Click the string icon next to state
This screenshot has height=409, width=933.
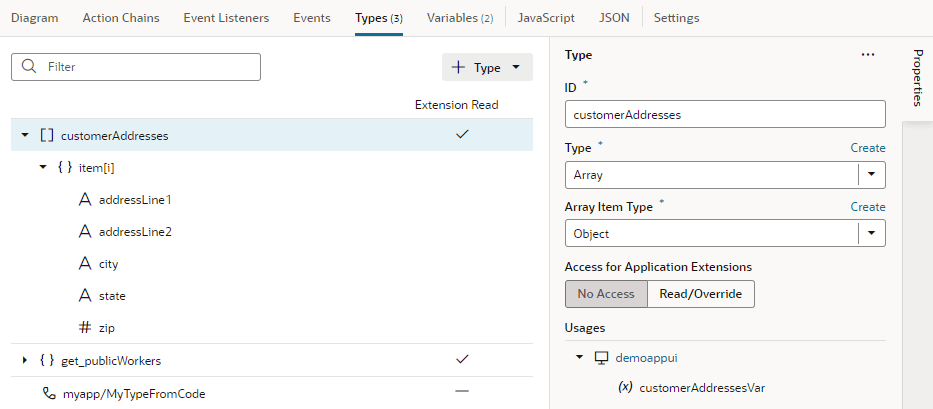click(85, 295)
